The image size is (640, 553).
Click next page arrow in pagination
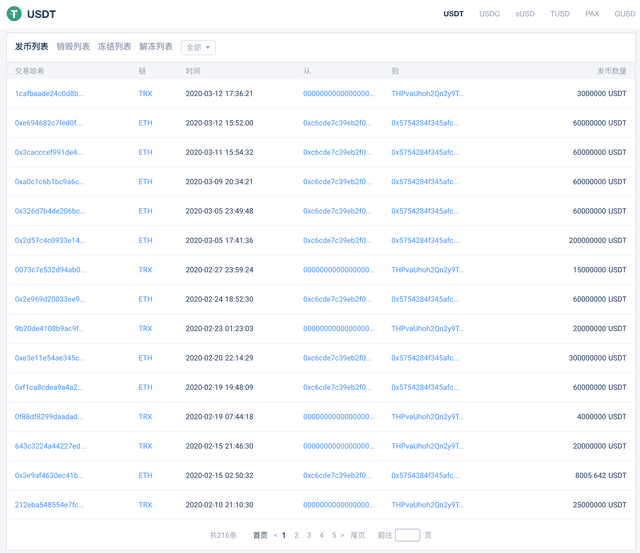coord(342,535)
